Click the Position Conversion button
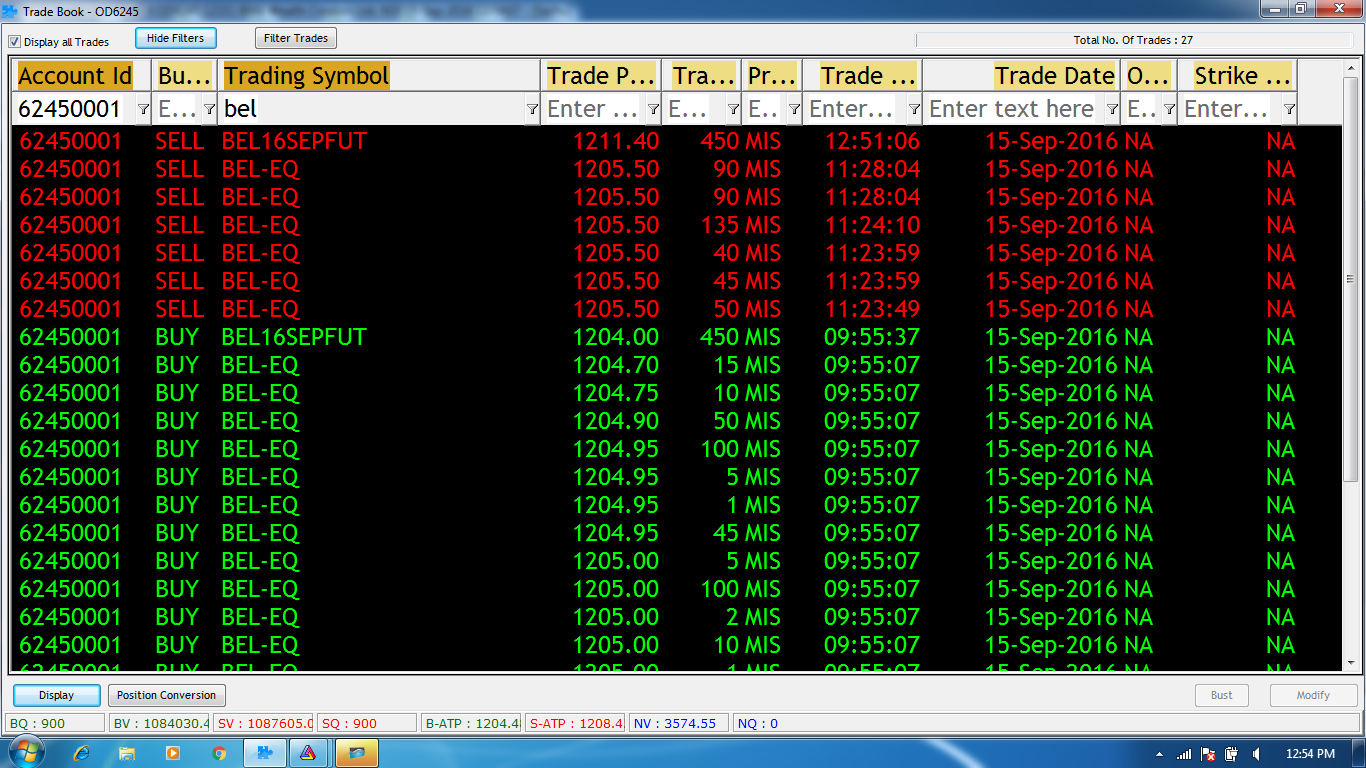 pos(166,695)
